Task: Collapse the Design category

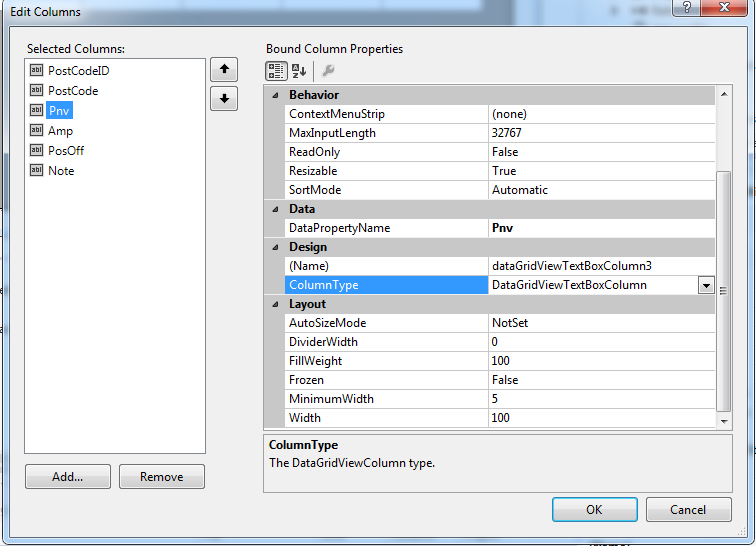Action: [275, 247]
